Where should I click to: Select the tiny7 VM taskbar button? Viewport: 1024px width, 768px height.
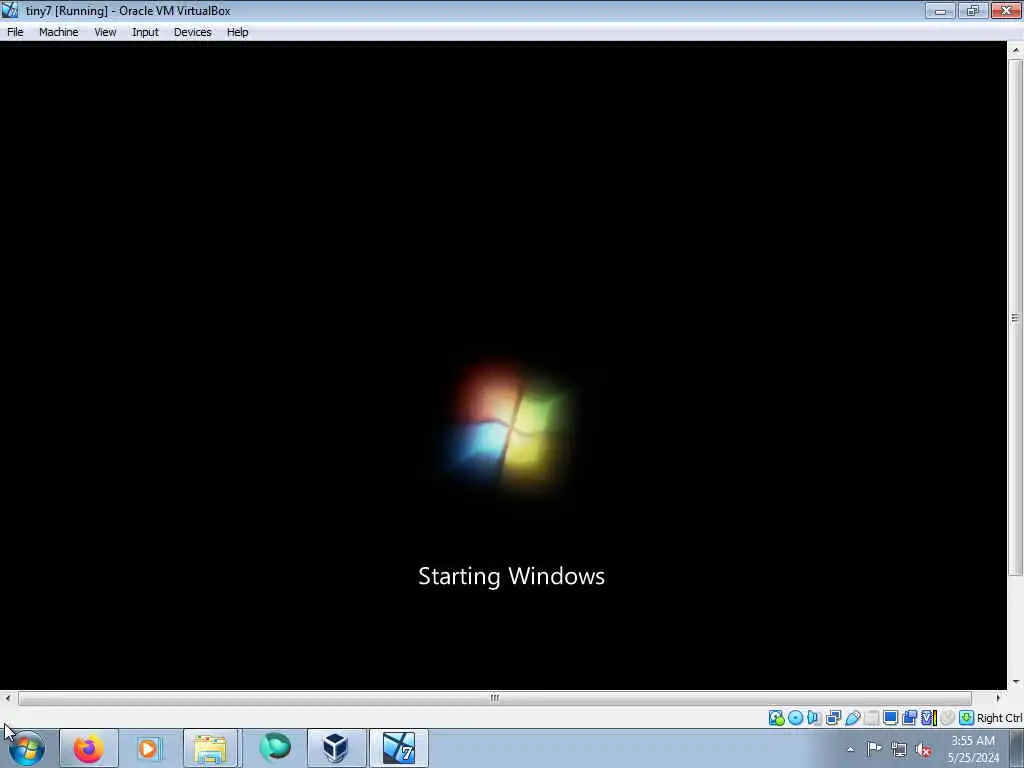click(398, 748)
